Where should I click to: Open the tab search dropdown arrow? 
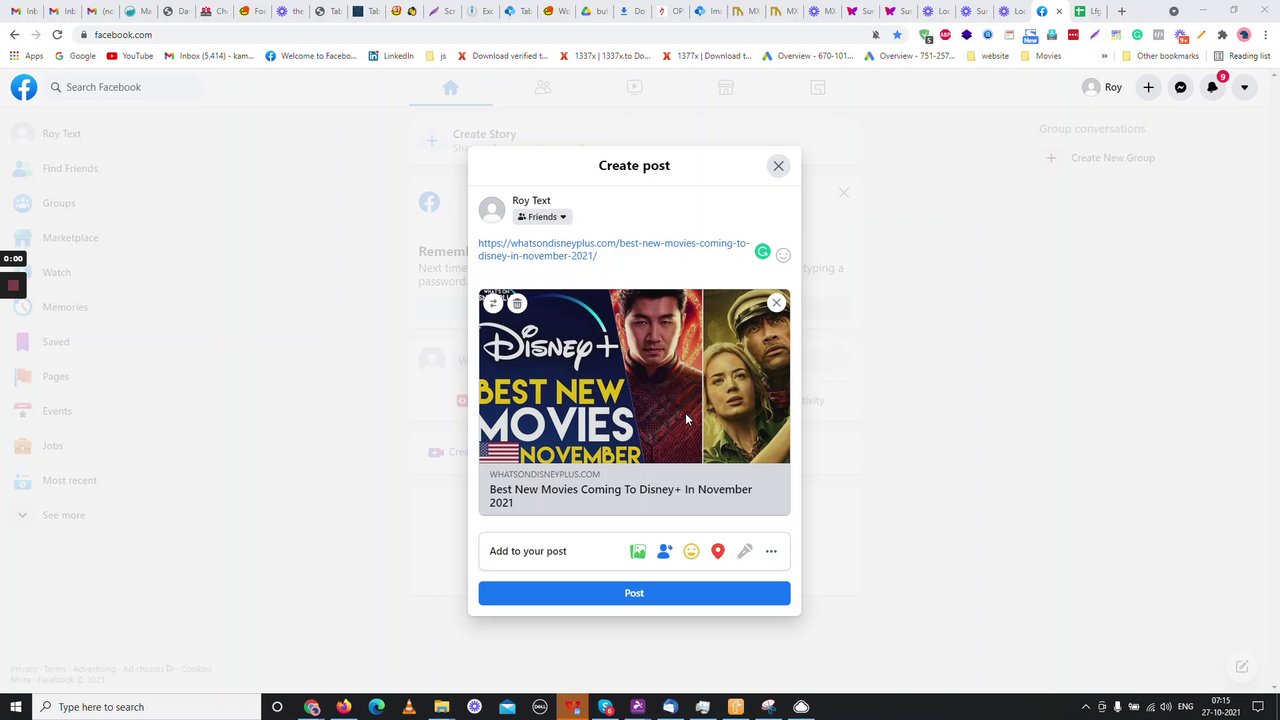1174,11
